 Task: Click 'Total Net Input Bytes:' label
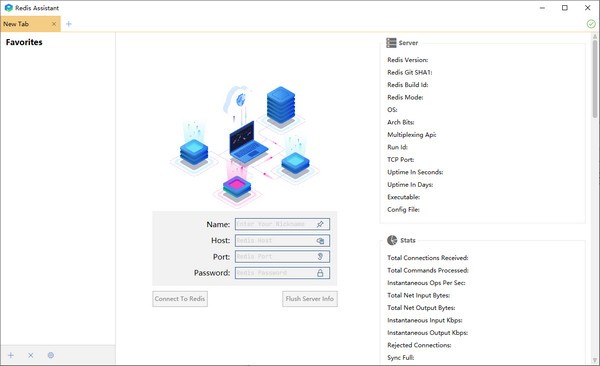coord(419,295)
